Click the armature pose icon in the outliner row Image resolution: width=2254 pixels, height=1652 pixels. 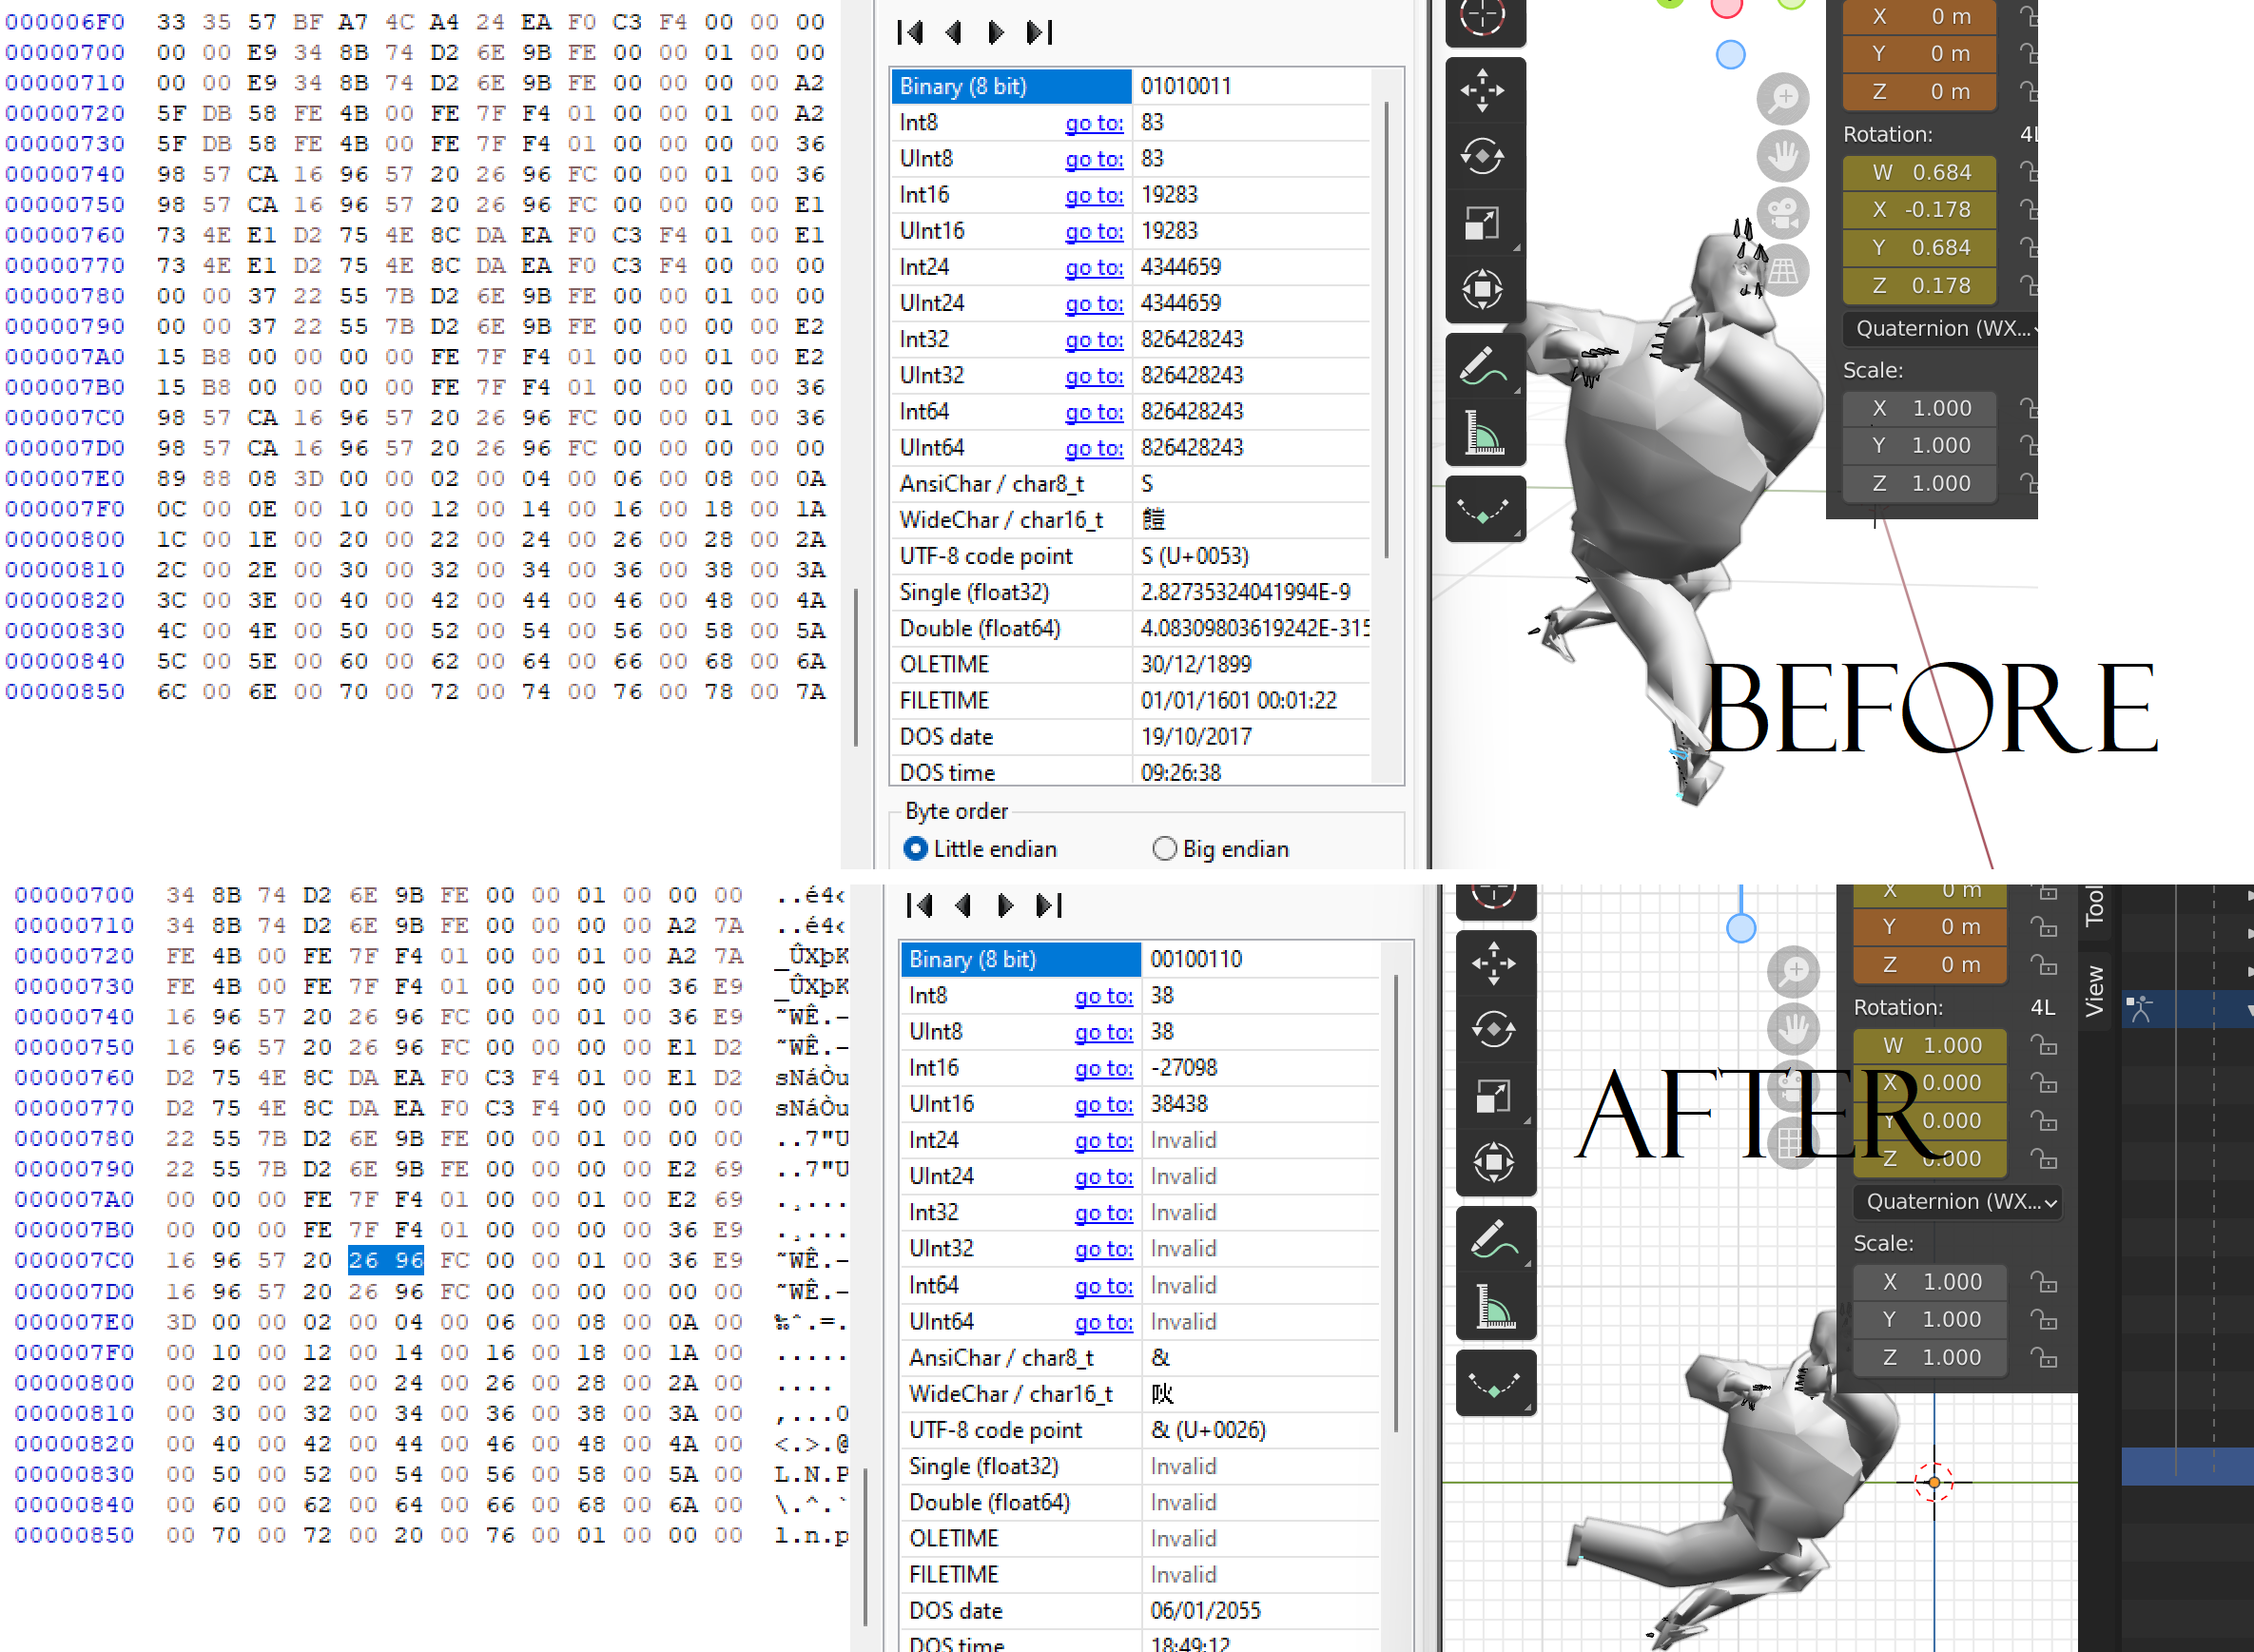point(2139,1008)
